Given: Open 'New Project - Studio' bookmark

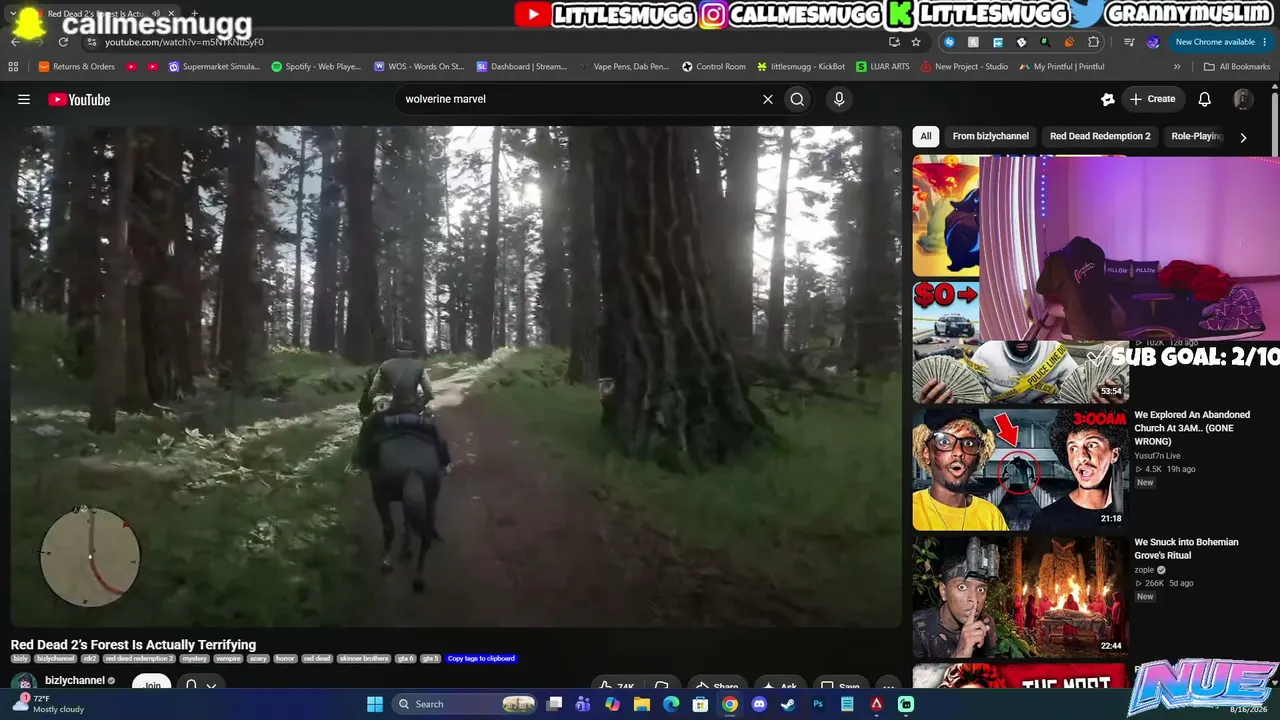Looking at the screenshot, I should 965,67.
